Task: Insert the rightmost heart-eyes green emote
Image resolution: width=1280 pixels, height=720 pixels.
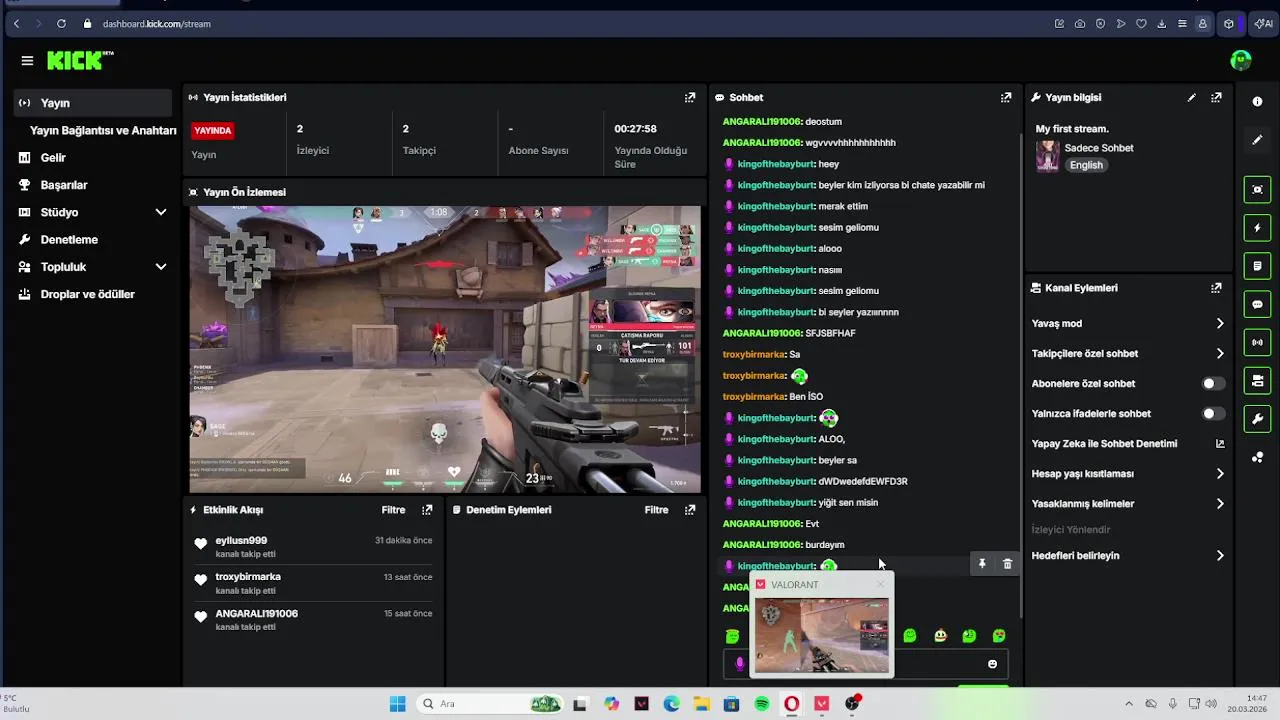Action: [x=999, y=636]
